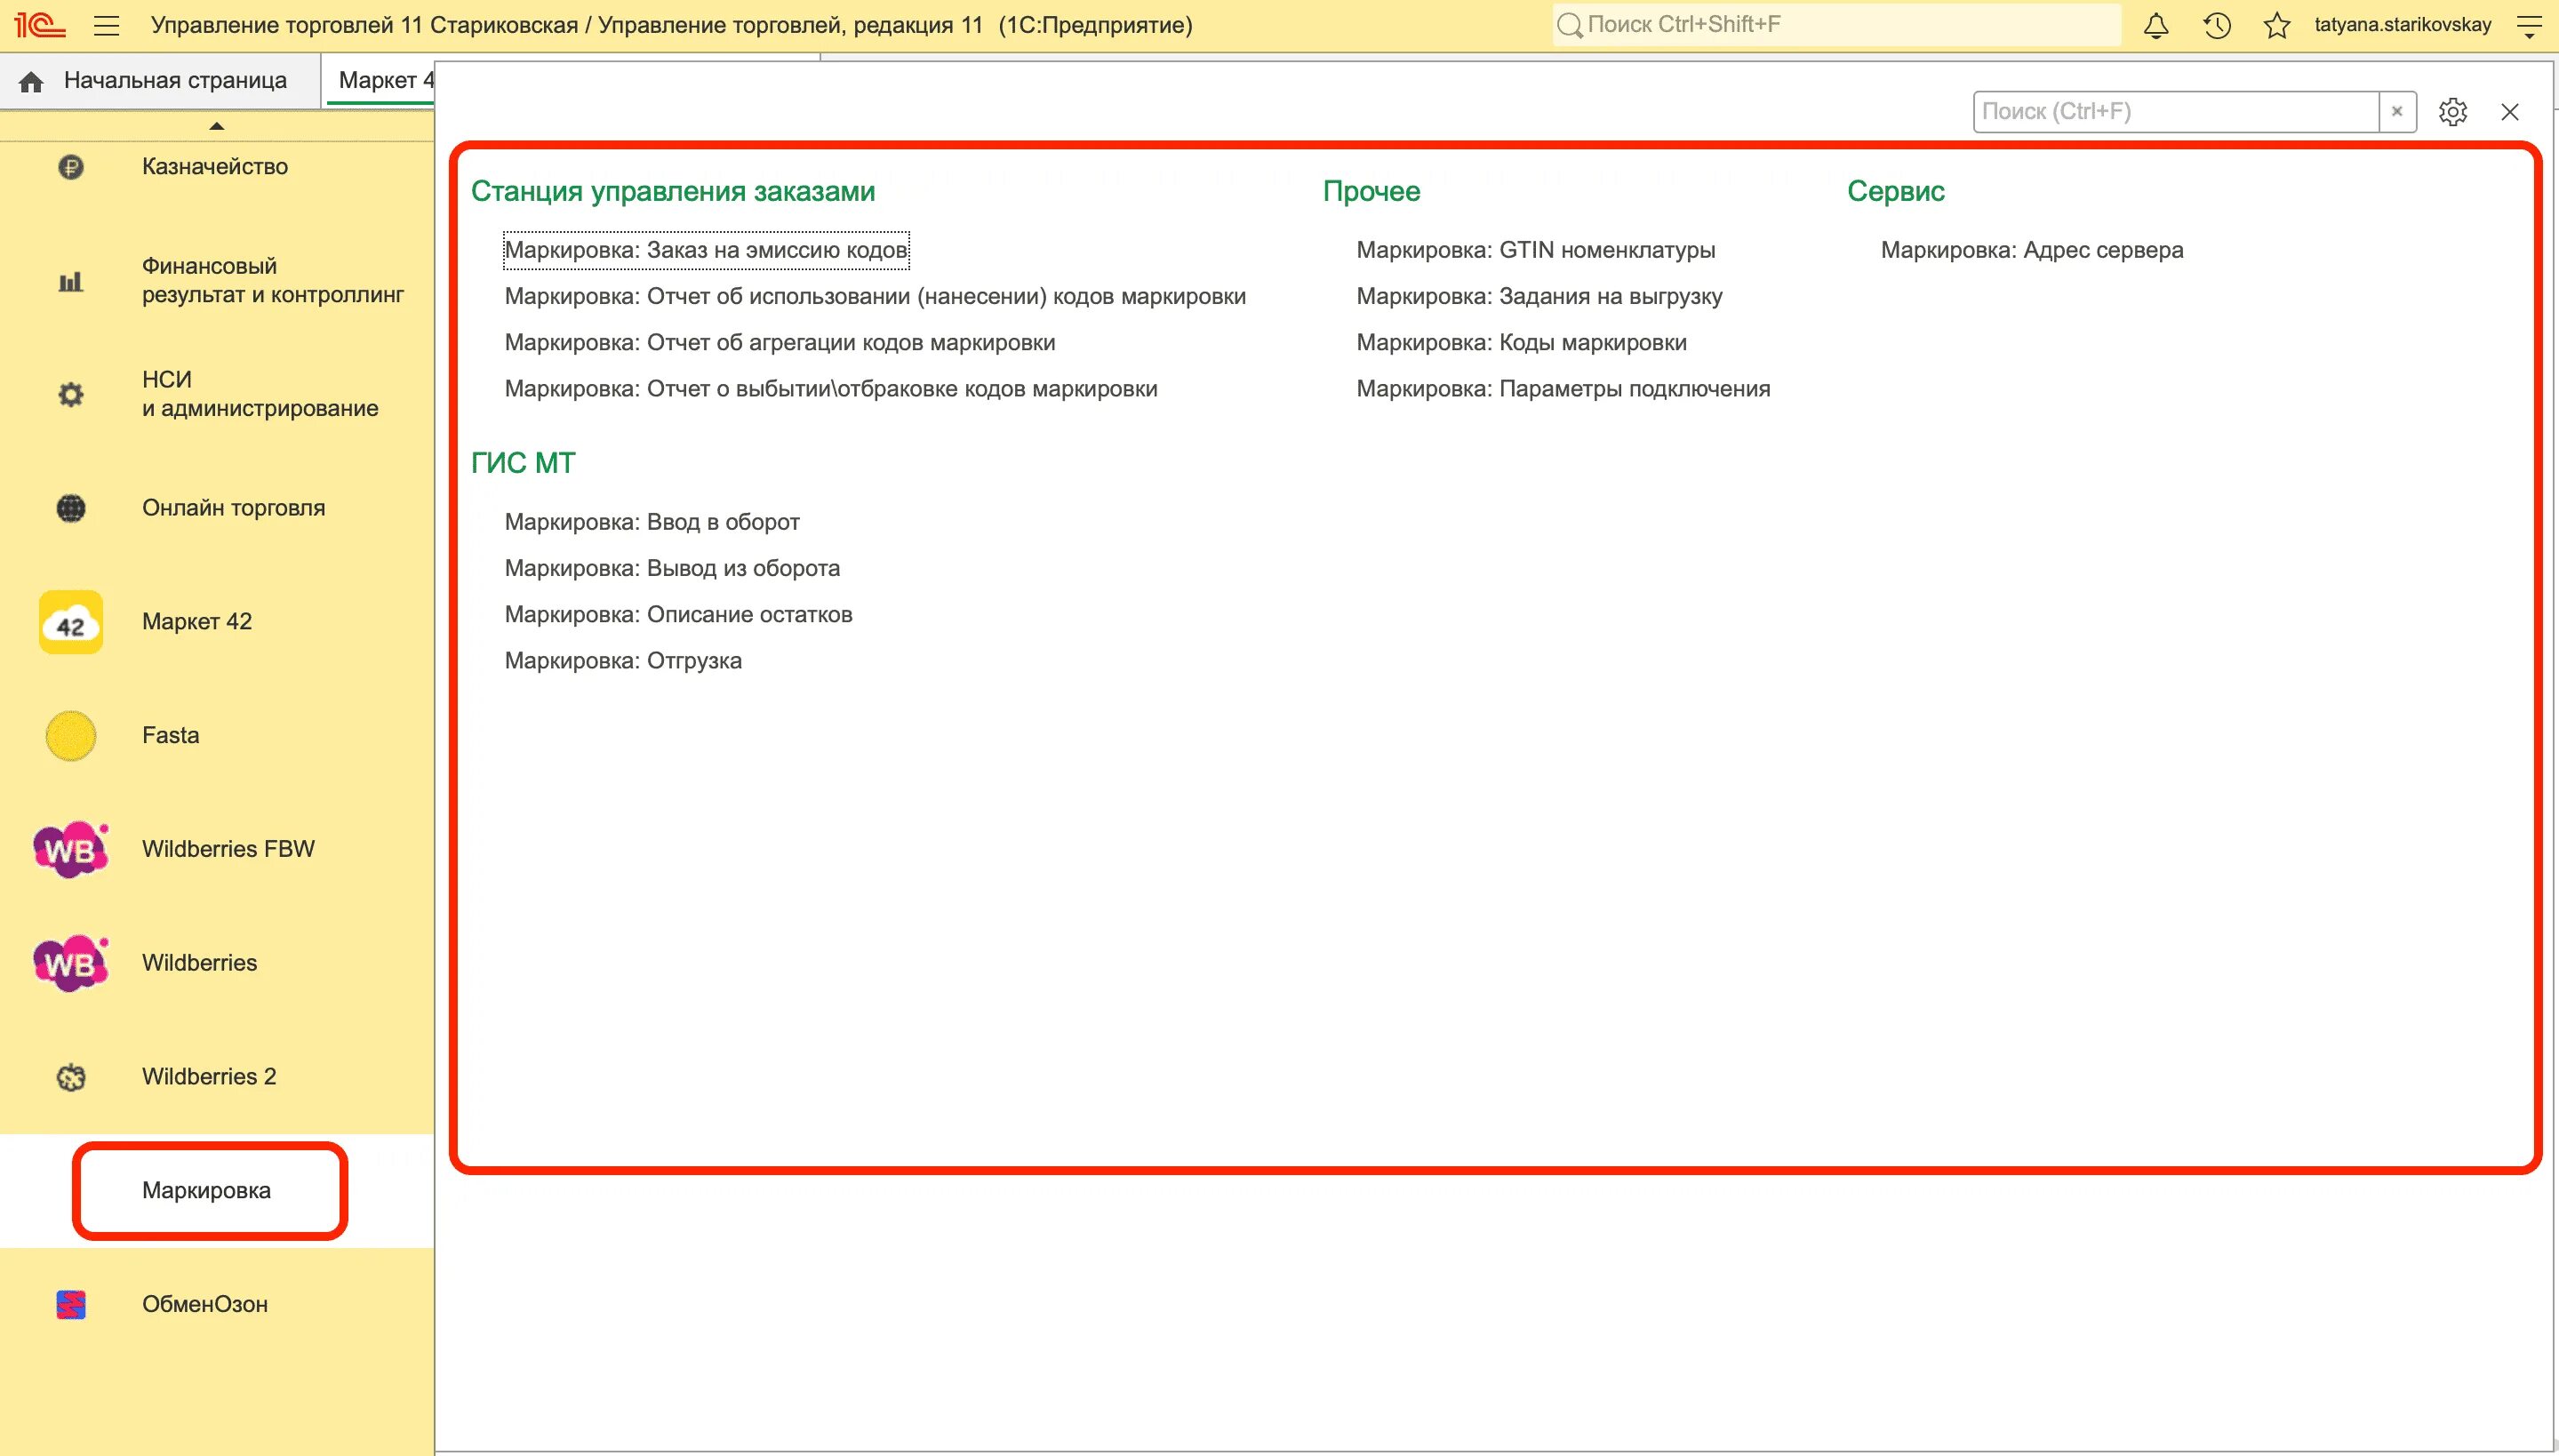Open favorites star icon
The height and width of the screenshot is (1456, 2559).
click(2276, 25)
